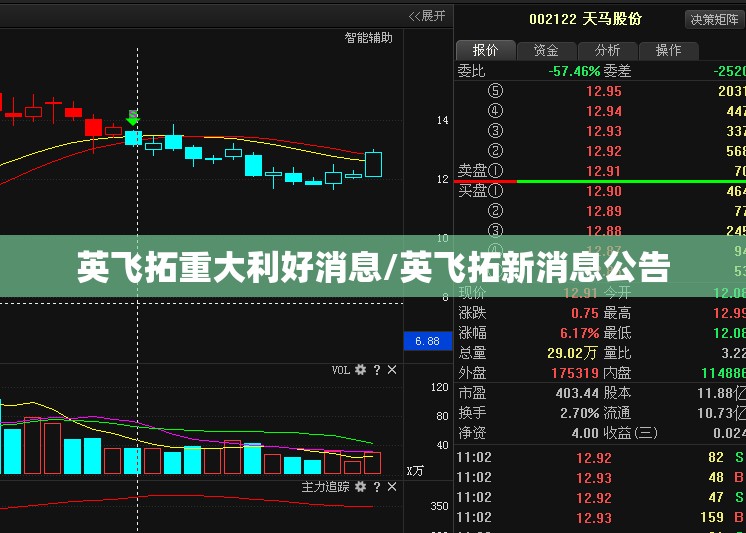Click the 净资 value 4.00
746x533 pixels.
(x=585, y=433)
